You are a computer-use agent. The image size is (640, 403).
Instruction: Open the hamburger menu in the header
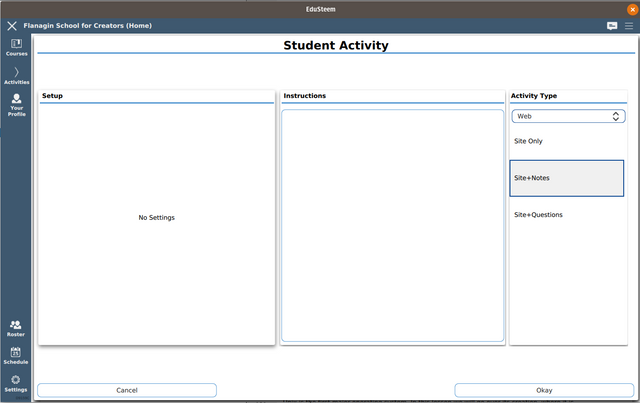(629, 26)
